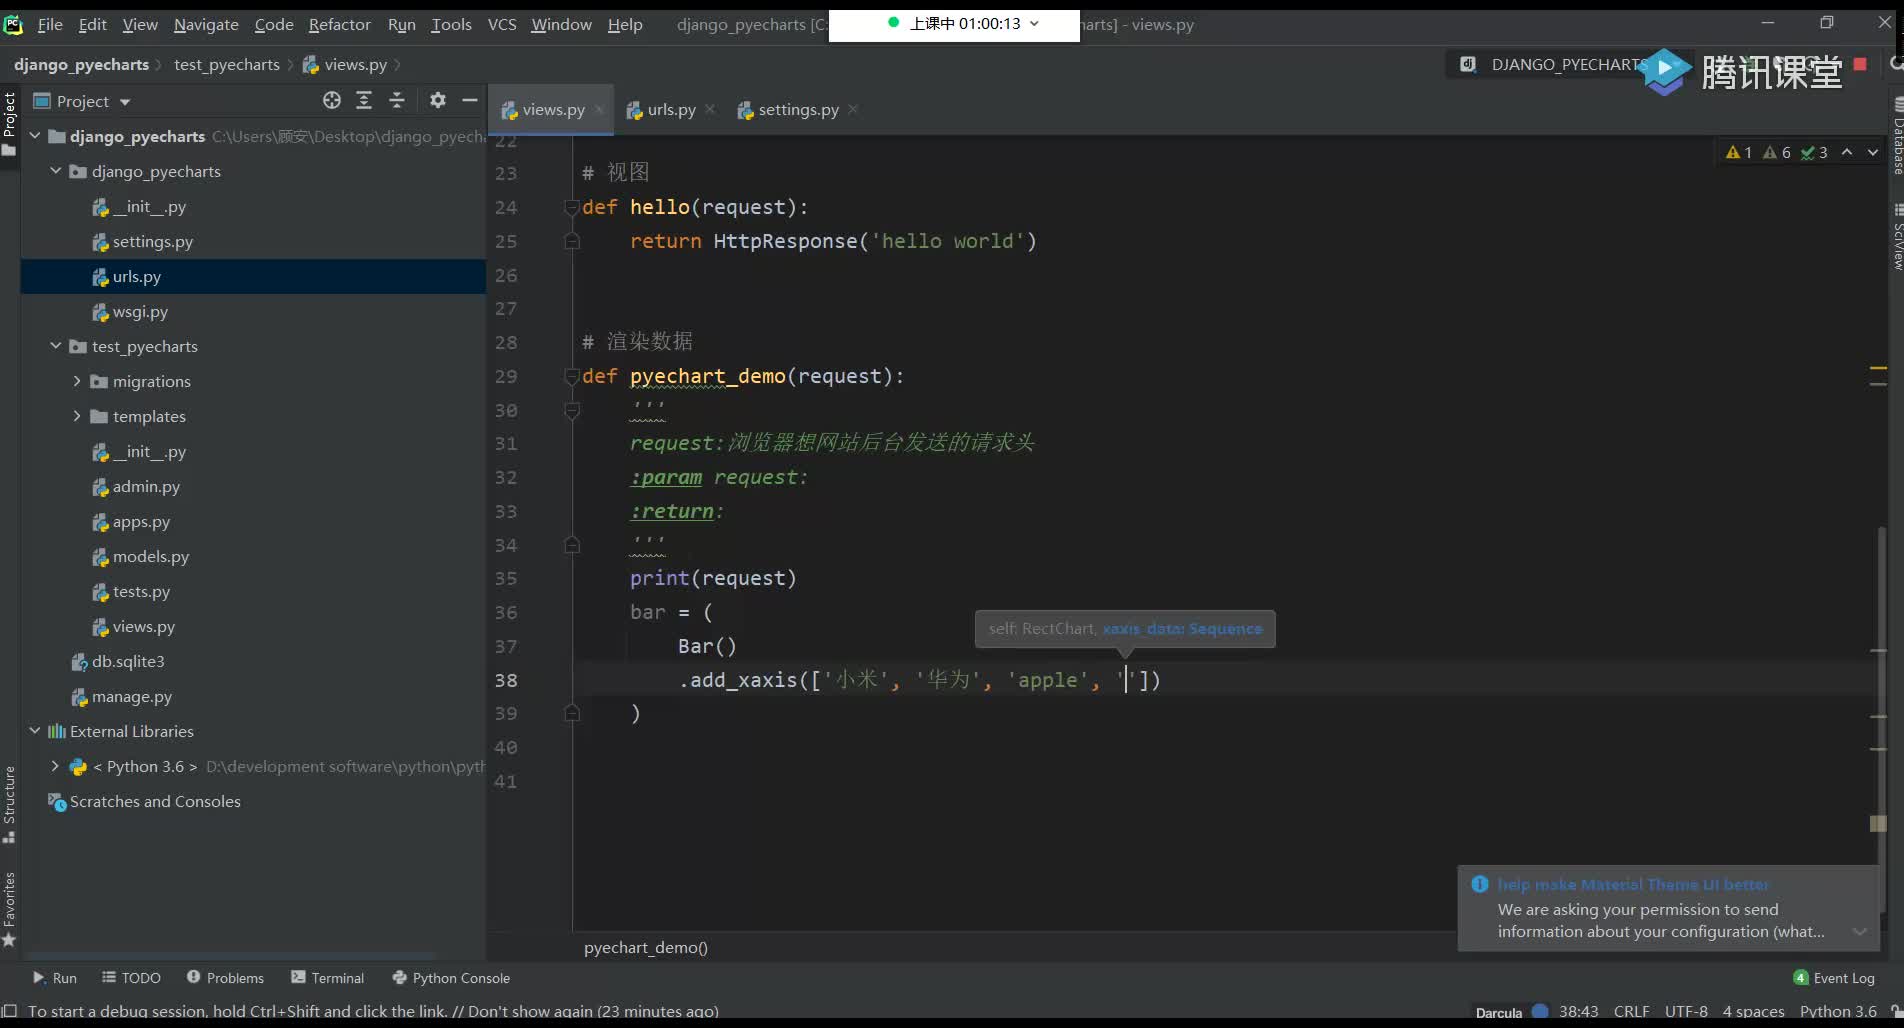Viewport: 1904px width, 1028px height.
Task: Open the Python Console tool window
Action: coord(451,978)
